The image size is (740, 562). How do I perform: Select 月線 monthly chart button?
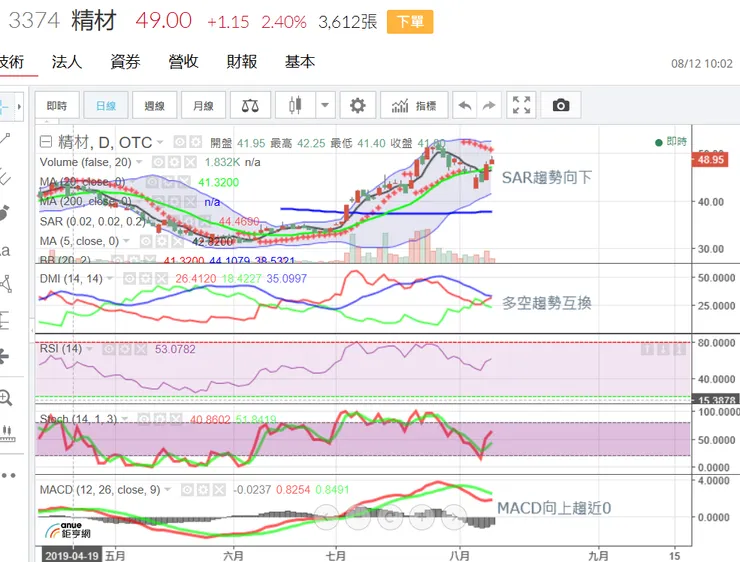click(x=203, y=105)
